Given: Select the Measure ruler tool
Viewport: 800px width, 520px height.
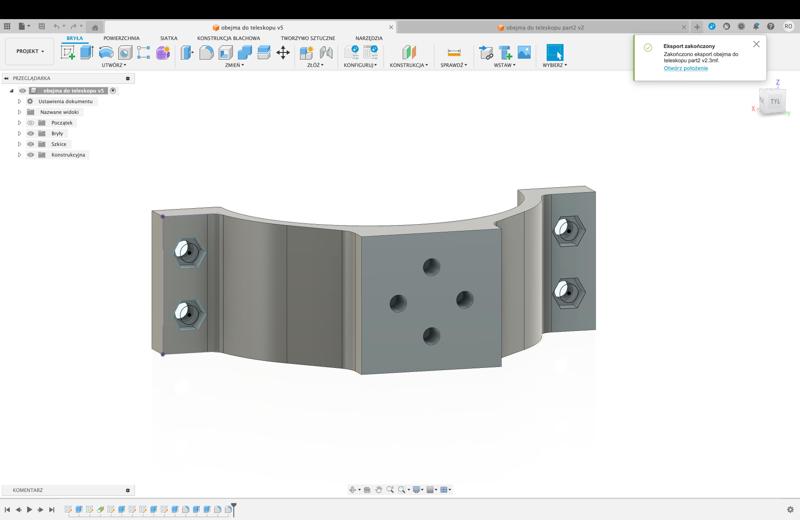Looking at the screenshot, I should click(x=454, y=52).
